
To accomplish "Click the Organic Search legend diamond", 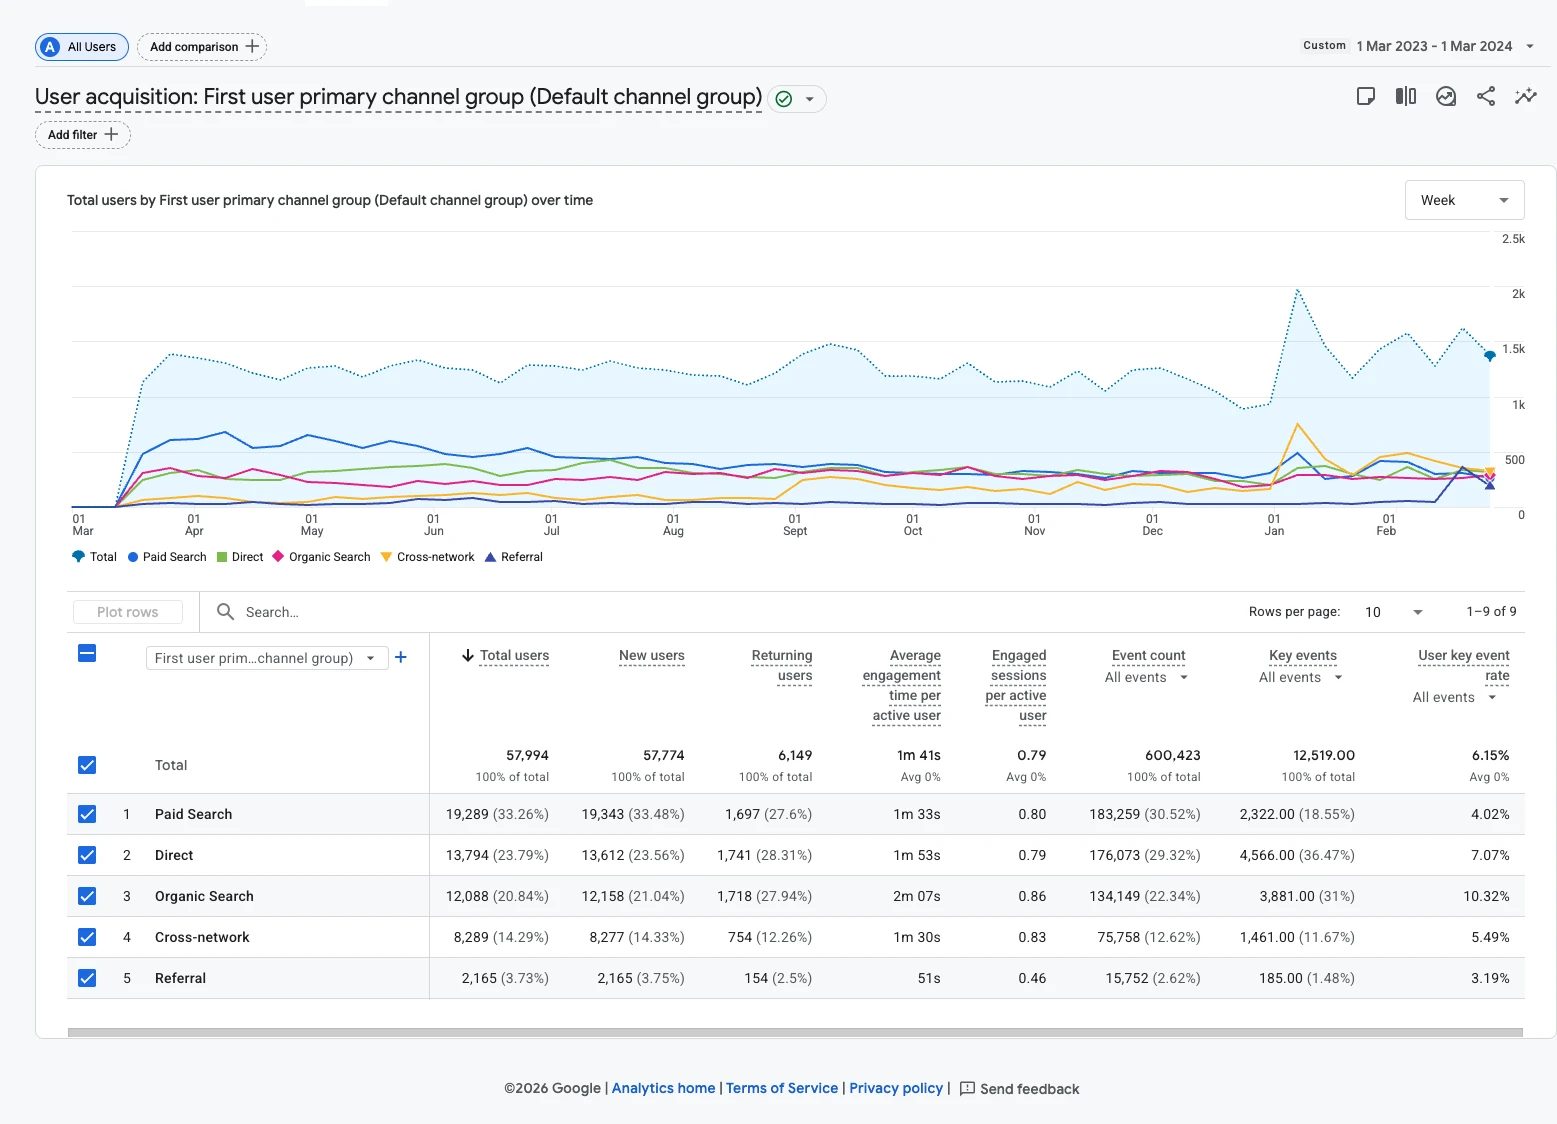I will click(x=278, y=557).
